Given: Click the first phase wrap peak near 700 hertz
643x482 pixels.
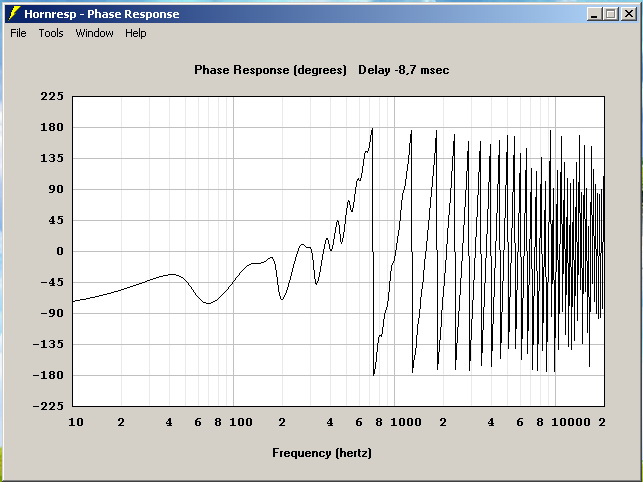Looking at the screenshot, I should (x=372, y=129).
